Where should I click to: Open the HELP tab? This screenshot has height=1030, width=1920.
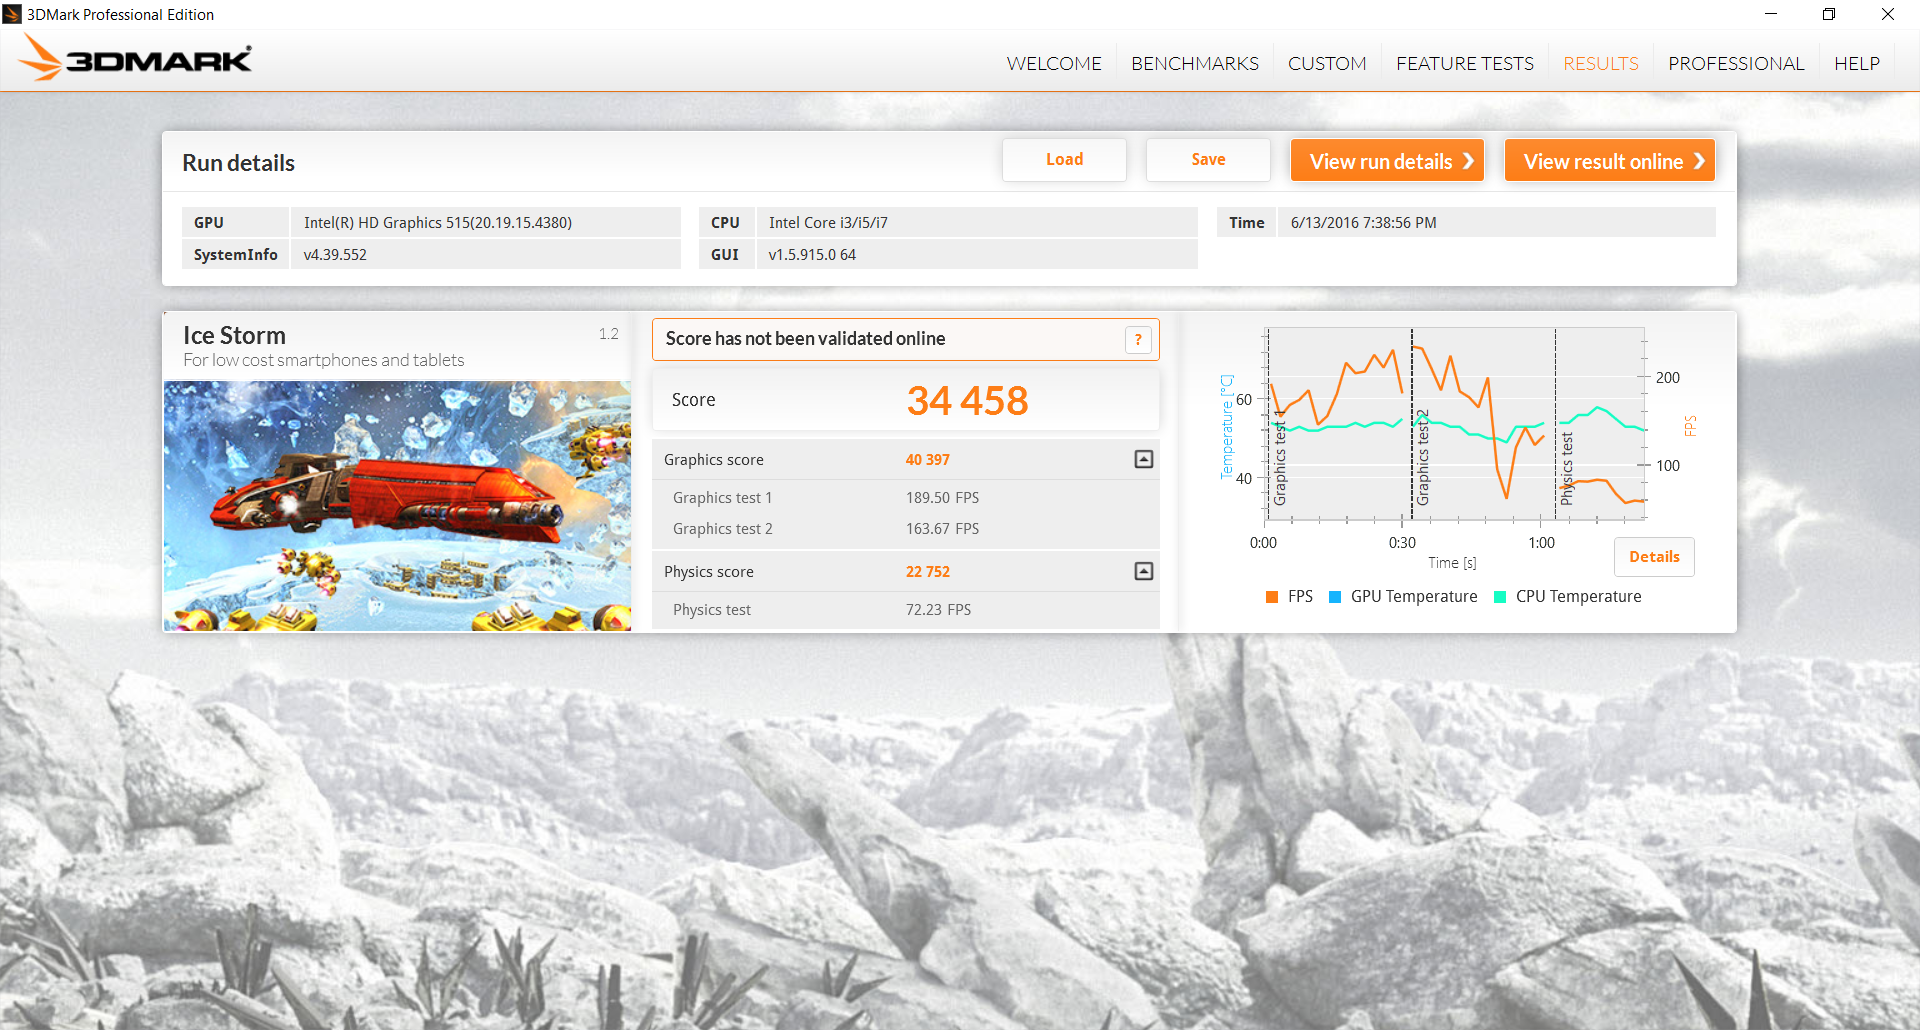tap(1857, 63)
